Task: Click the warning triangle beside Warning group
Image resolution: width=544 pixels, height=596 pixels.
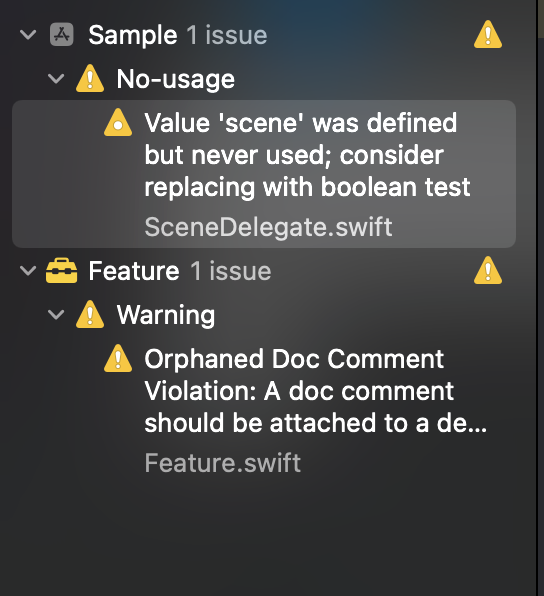Action: (90, 314)
